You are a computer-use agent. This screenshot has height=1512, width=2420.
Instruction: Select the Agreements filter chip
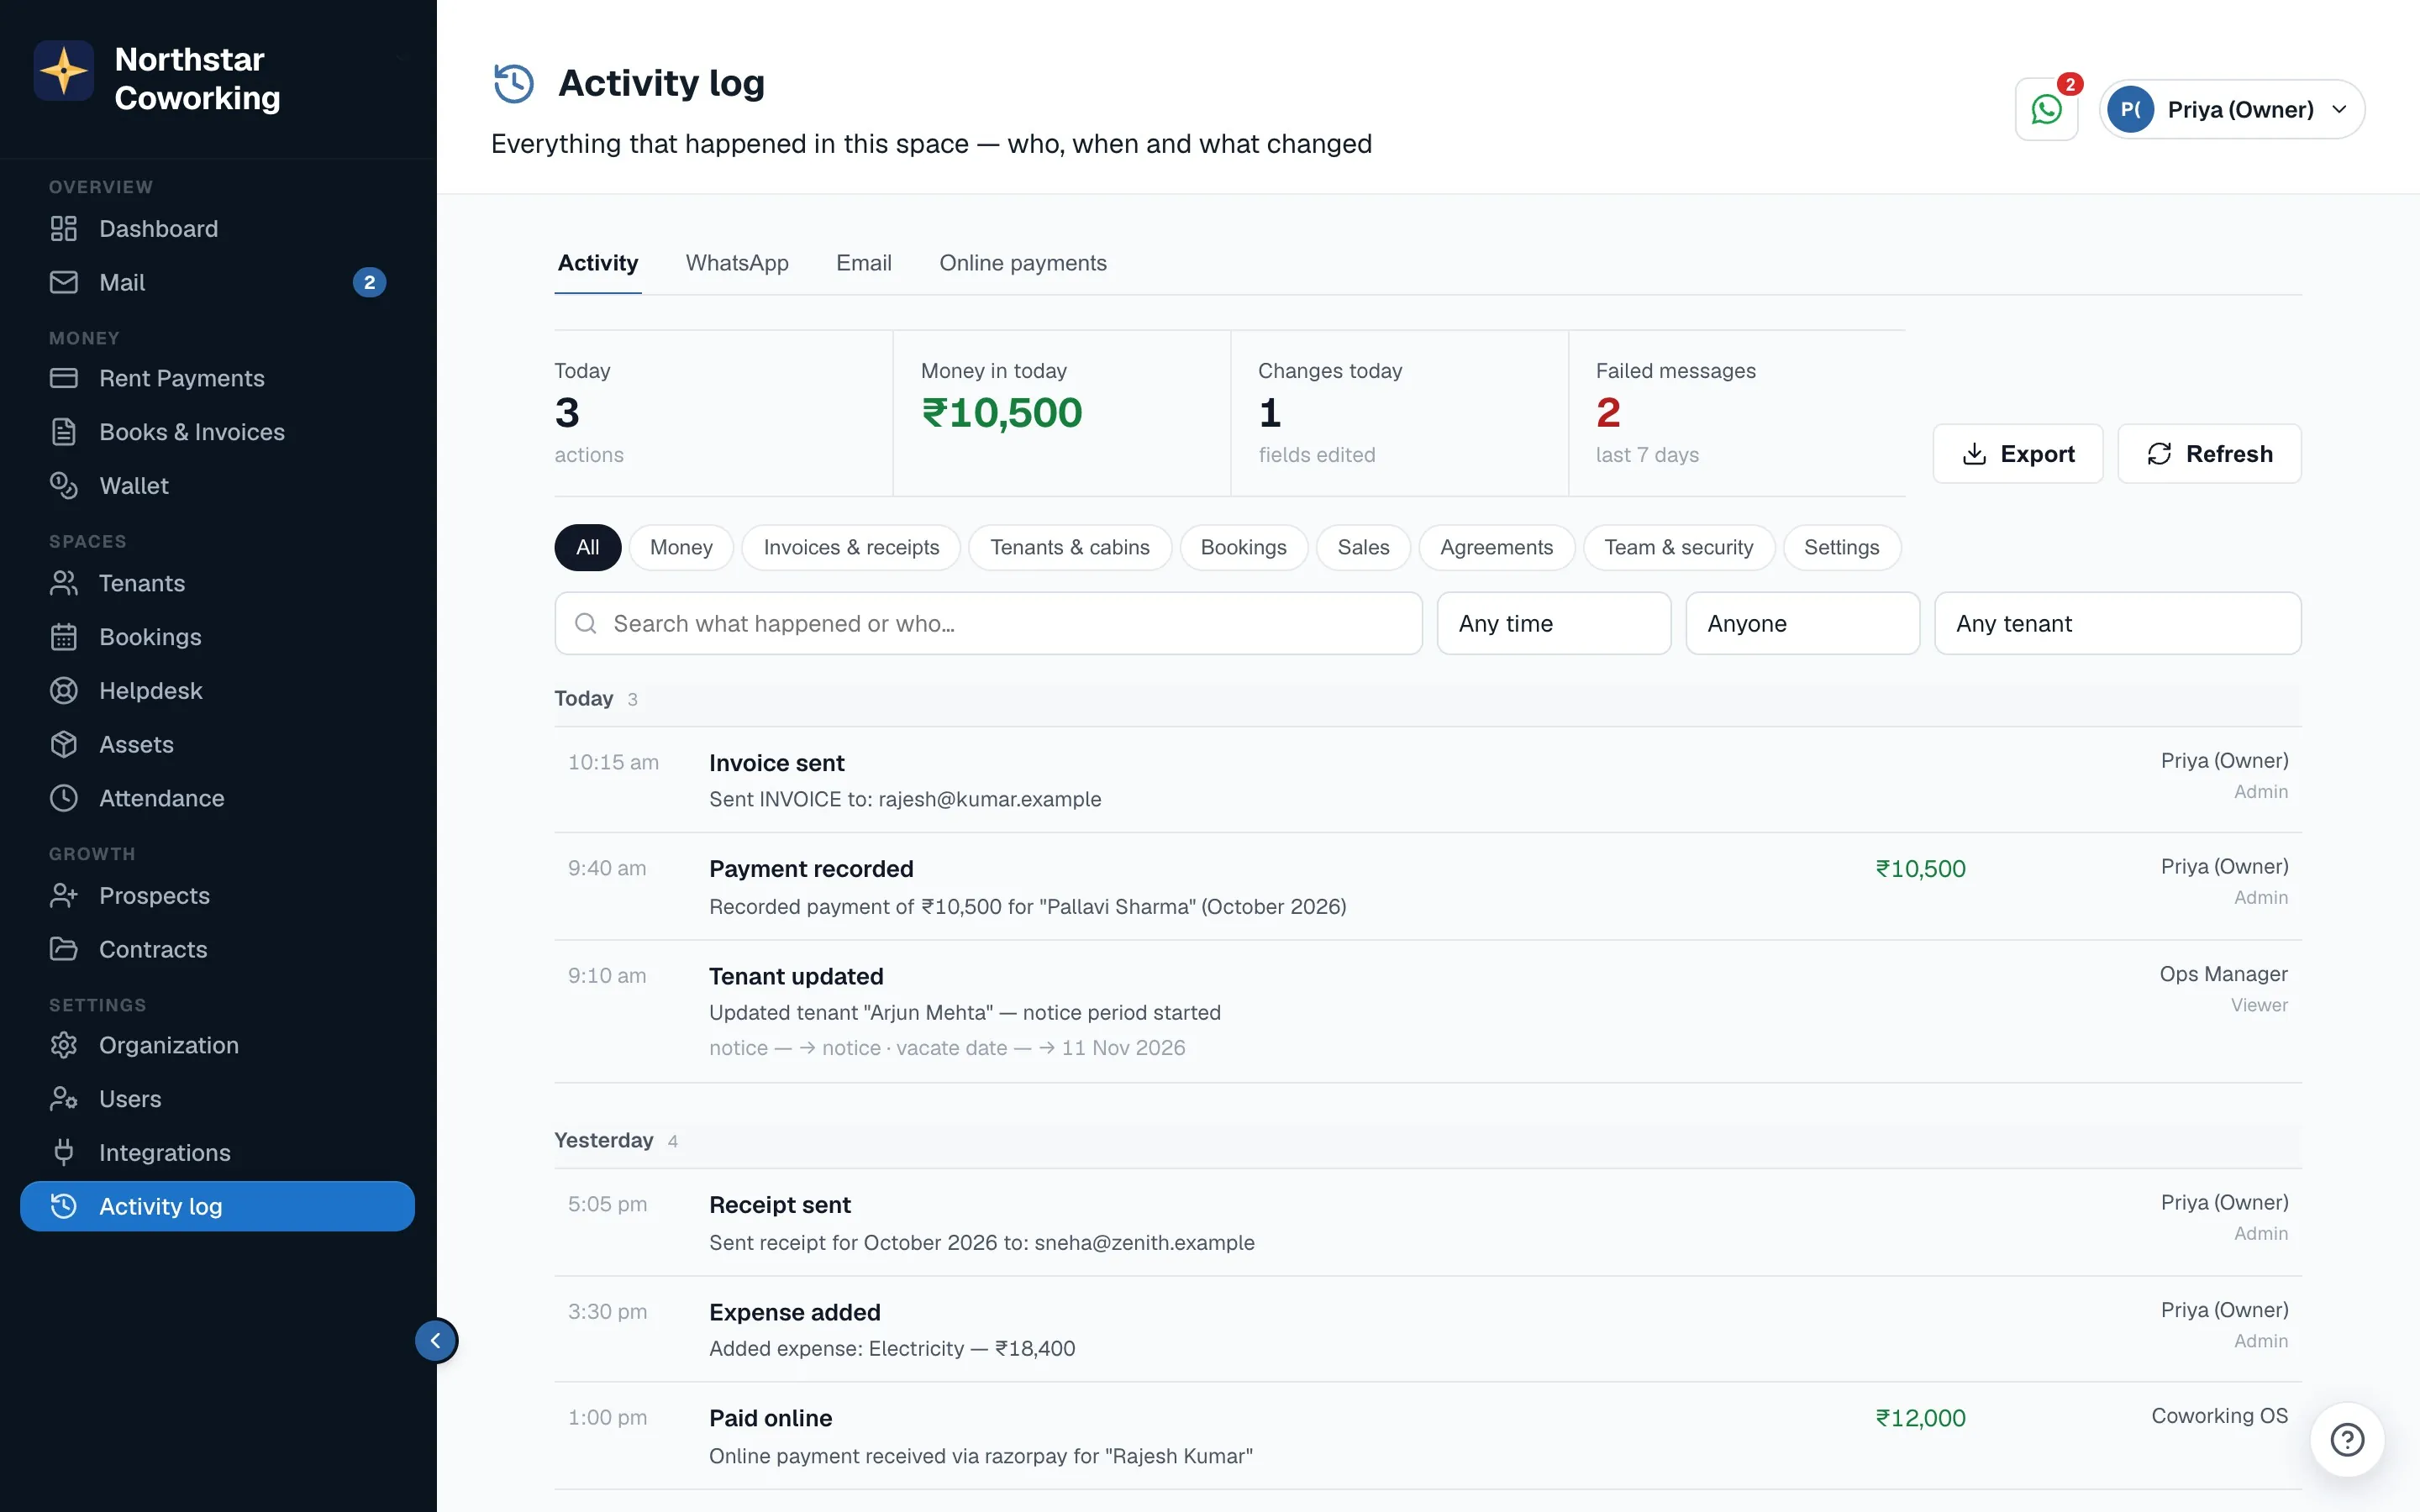[1496, 548]
